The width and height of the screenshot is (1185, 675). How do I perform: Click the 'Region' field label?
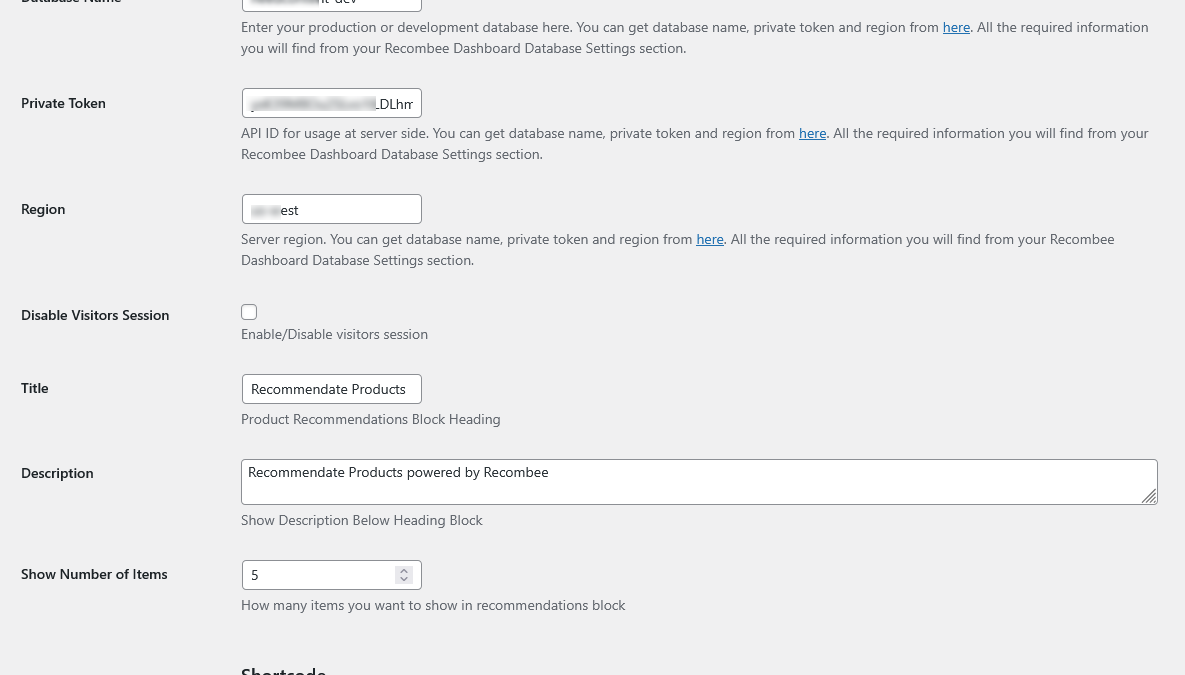[x=43, y=209]
